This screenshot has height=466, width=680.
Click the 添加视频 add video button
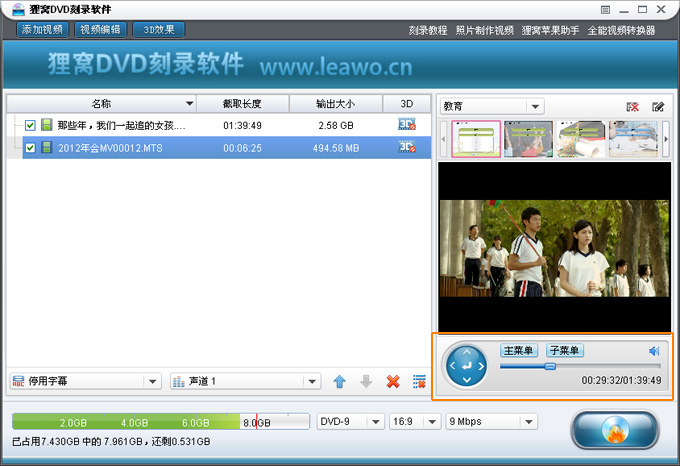click(x=42, y=29)
